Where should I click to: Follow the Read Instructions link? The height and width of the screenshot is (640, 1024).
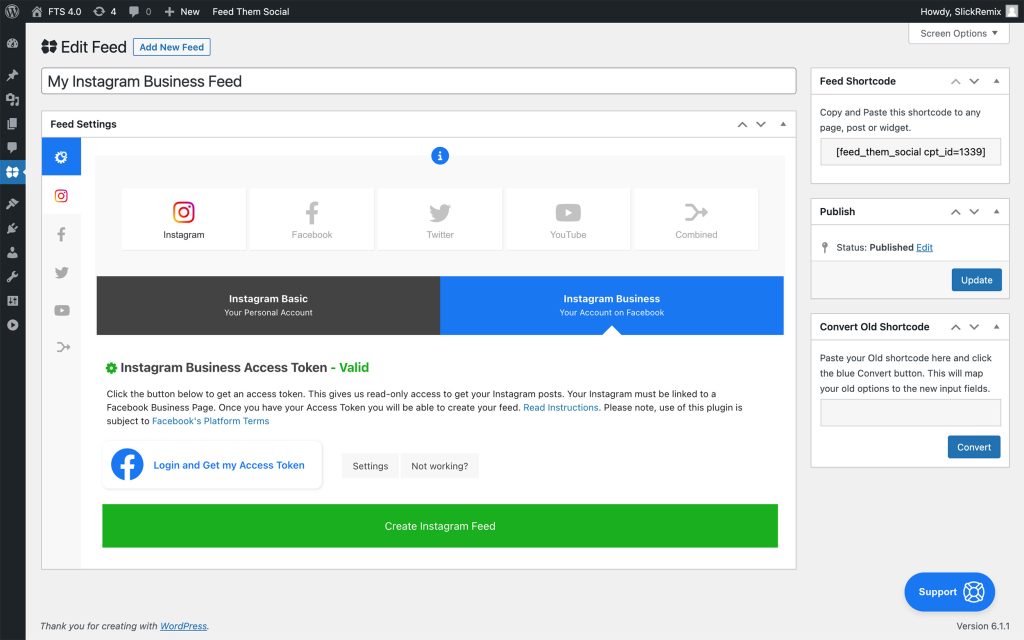click(561, 408)
